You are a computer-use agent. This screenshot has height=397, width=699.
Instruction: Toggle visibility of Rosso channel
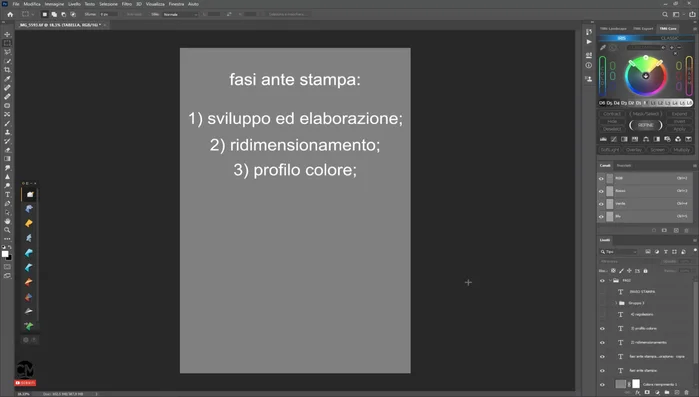(601, 191)
